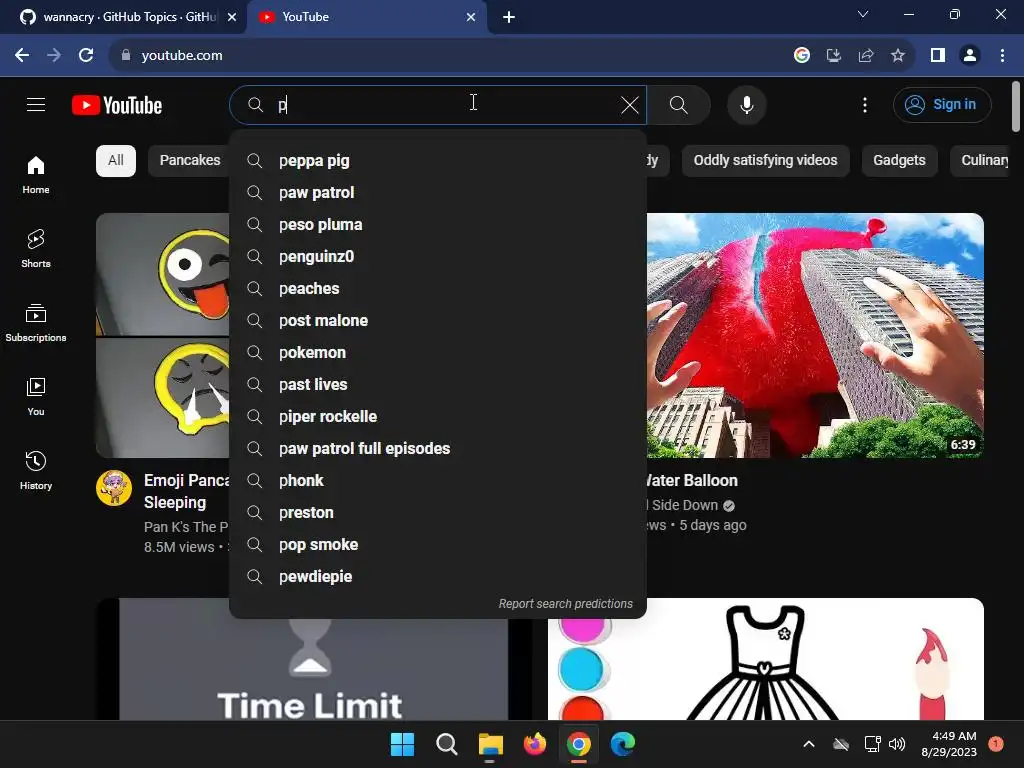Screen dimensions: 1024x768
Task: Select the Gadgets filter chip
Action: (x=899, y=161)
